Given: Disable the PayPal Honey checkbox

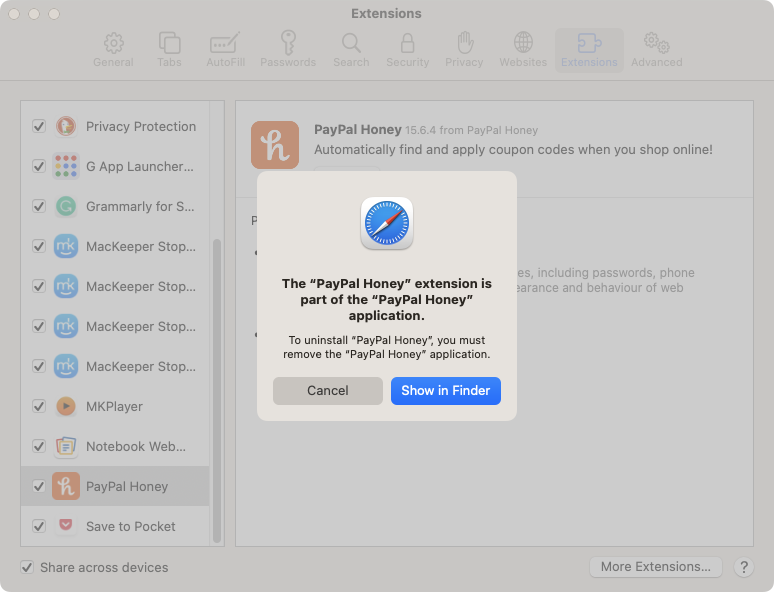Looking at the screenshot, I should click(x=39, y=486).
